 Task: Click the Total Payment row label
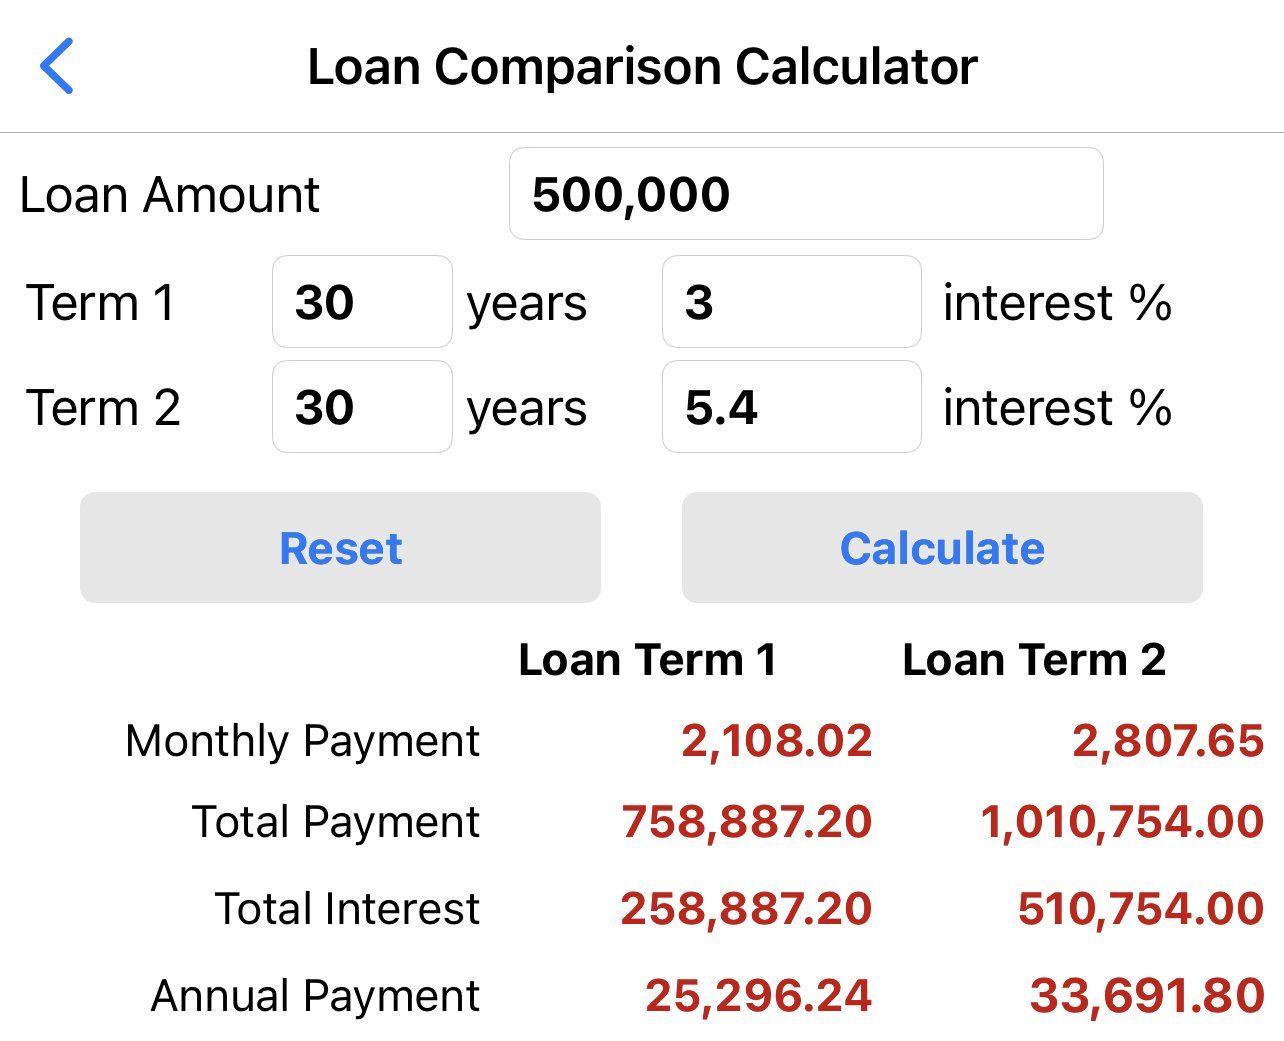point(335,822)
